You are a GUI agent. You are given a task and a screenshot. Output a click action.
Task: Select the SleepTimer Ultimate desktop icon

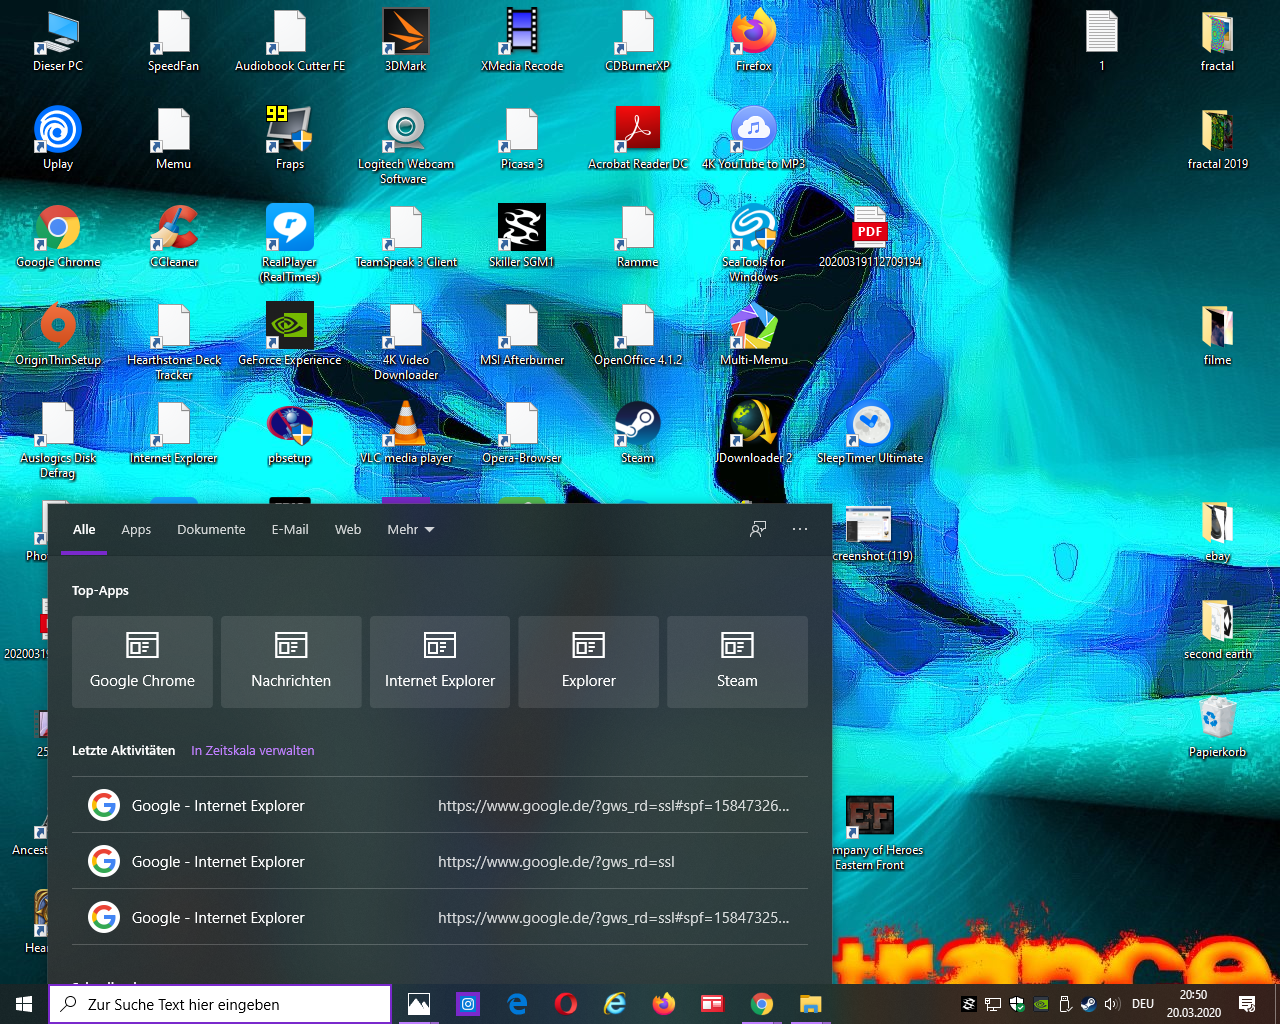click(x=870, y=432)
